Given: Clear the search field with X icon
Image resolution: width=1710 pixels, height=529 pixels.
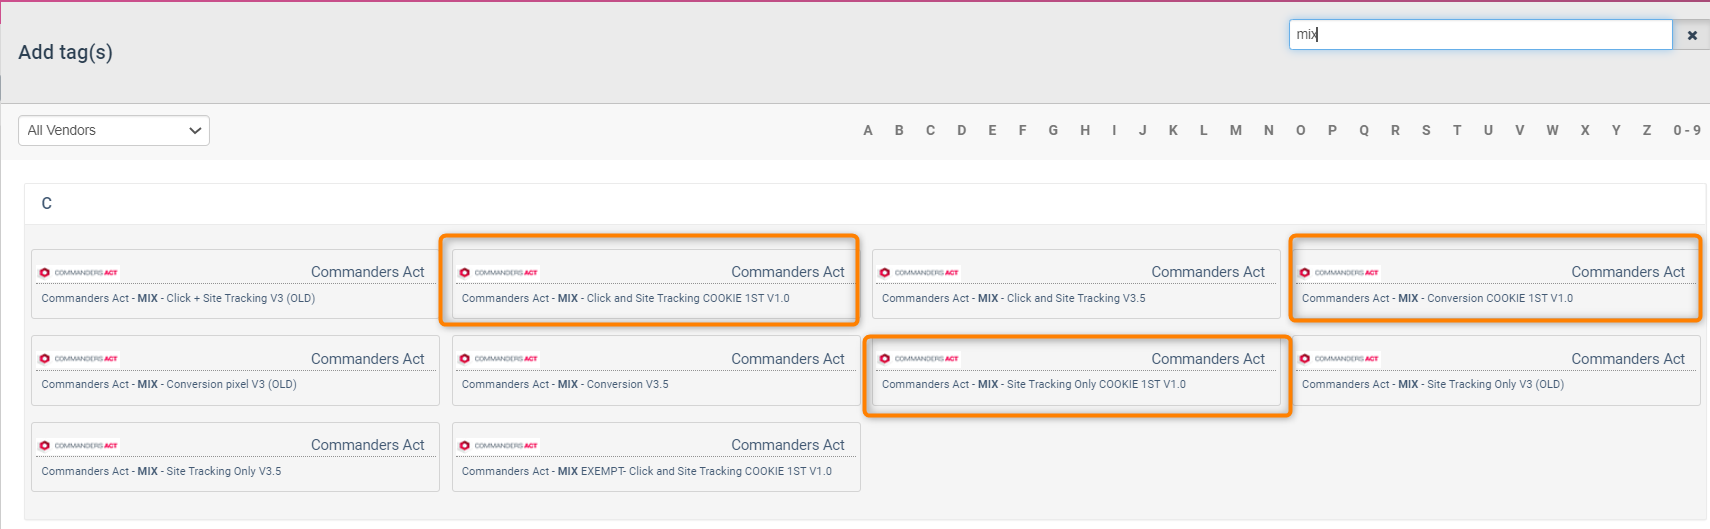Looking at the screenshot, I should (x=1692, y=35).
